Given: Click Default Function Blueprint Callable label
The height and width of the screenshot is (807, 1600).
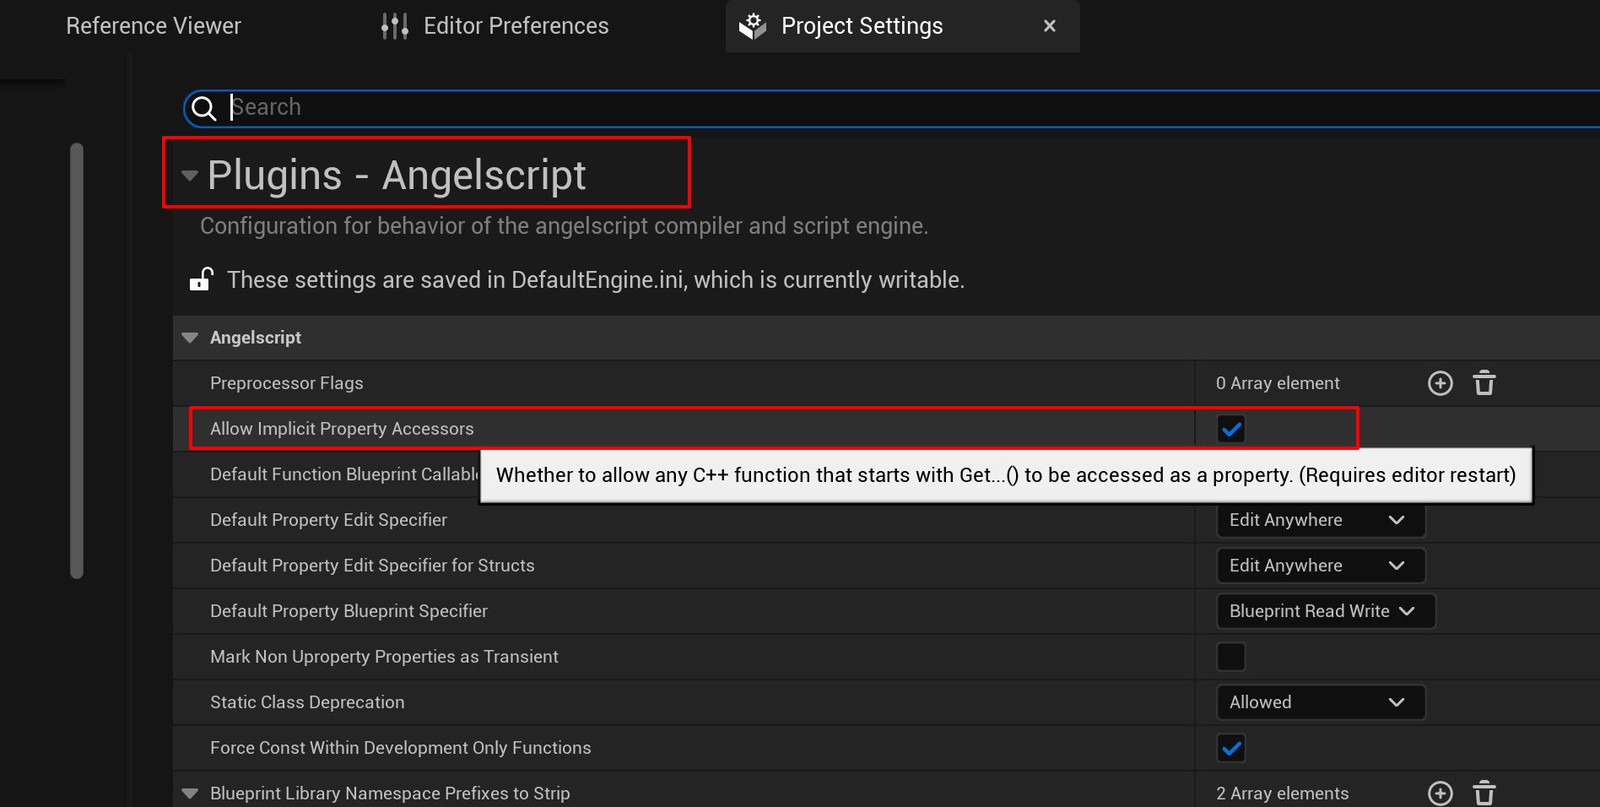Looking at the screenshot, I should pos(344,474).
